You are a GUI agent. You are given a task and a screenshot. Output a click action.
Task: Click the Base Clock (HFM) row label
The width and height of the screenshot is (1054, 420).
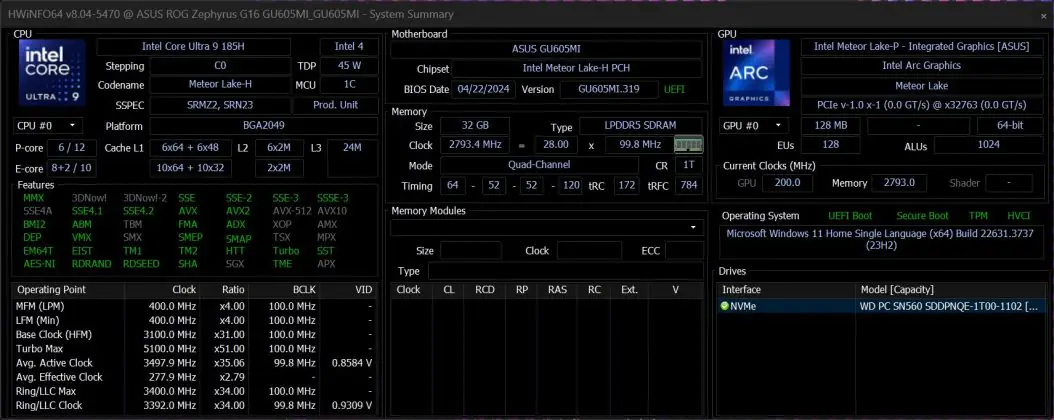coord(54,335)
